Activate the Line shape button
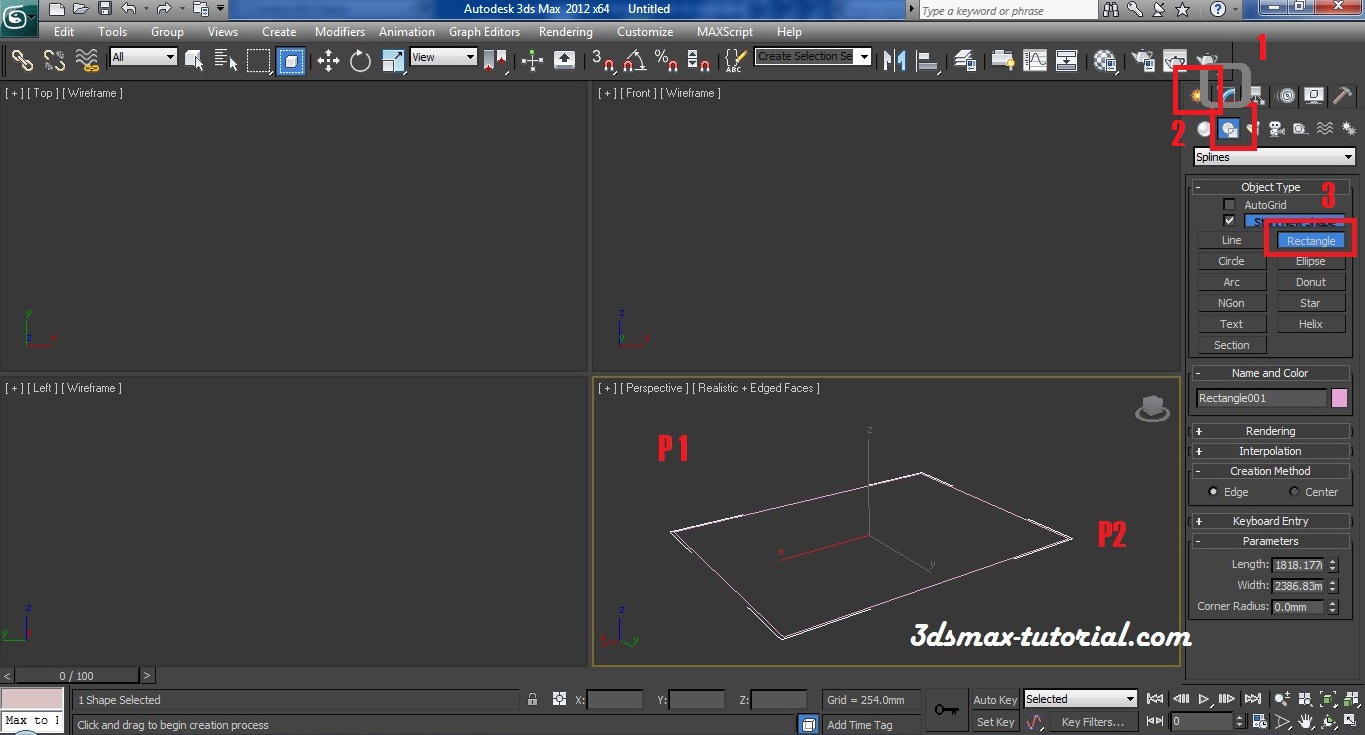Image resolution: width=1365 pixels, height=735 pixels. [x=1230, y=239]
